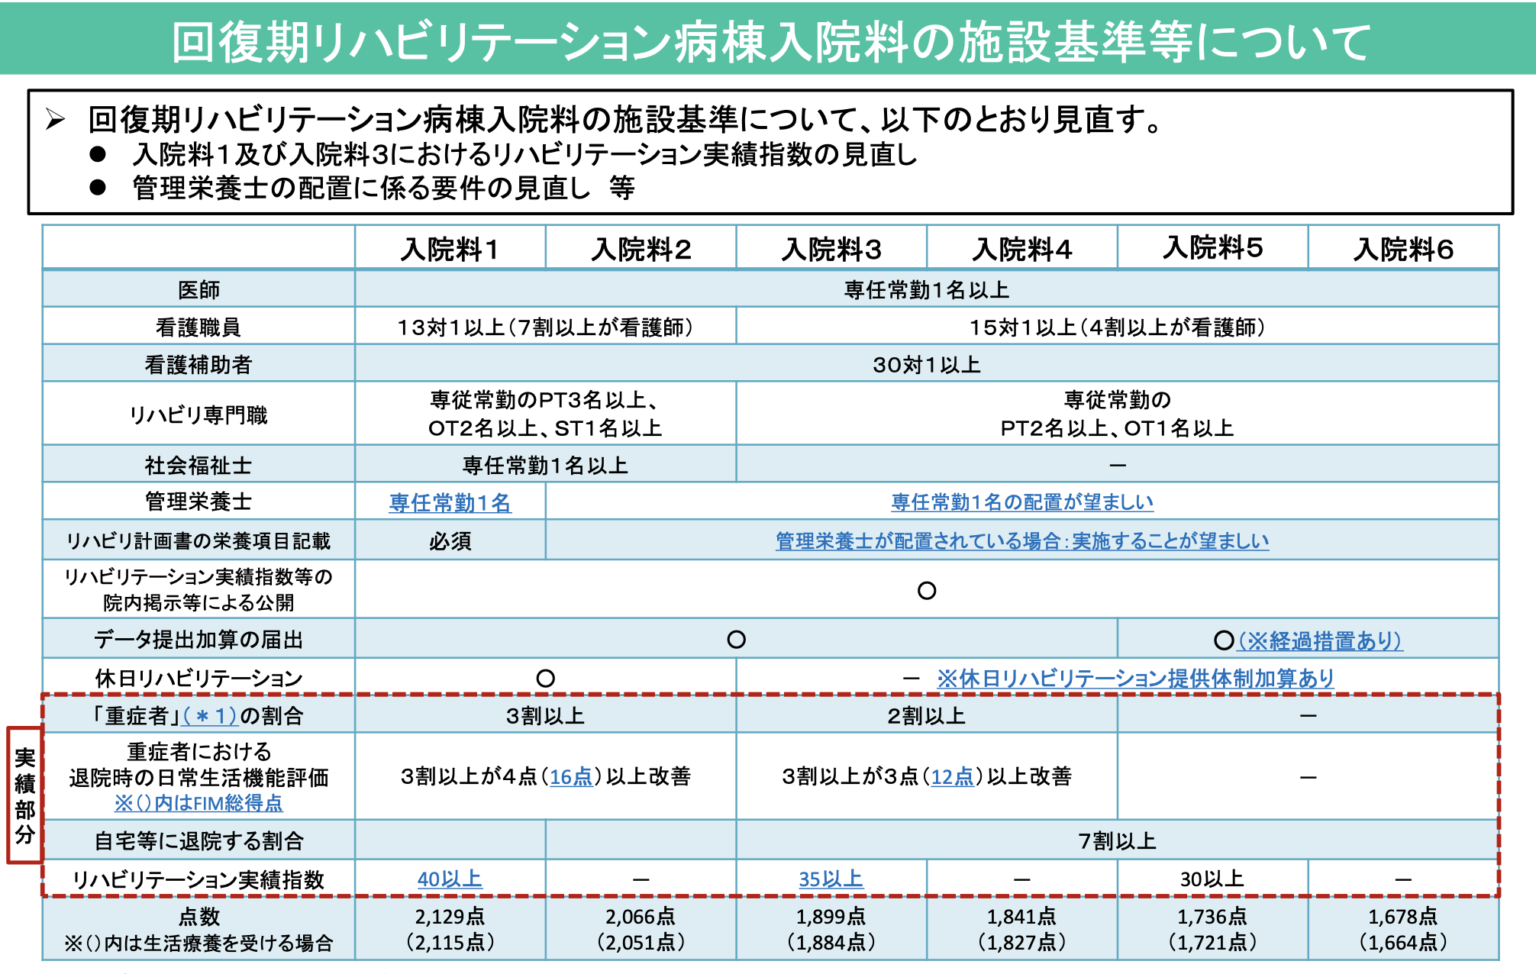
Task: Click the ※休日リハビリテーション提供体制加算あり link
Action: tap(1134, 679)
